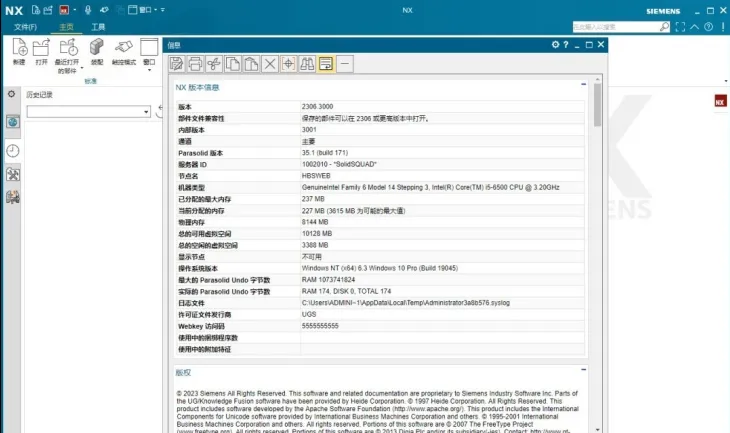Click the Print icon in Information toolbar
Image resolution: width=730 pixels, height=433 pixels.
pos(195,64)
